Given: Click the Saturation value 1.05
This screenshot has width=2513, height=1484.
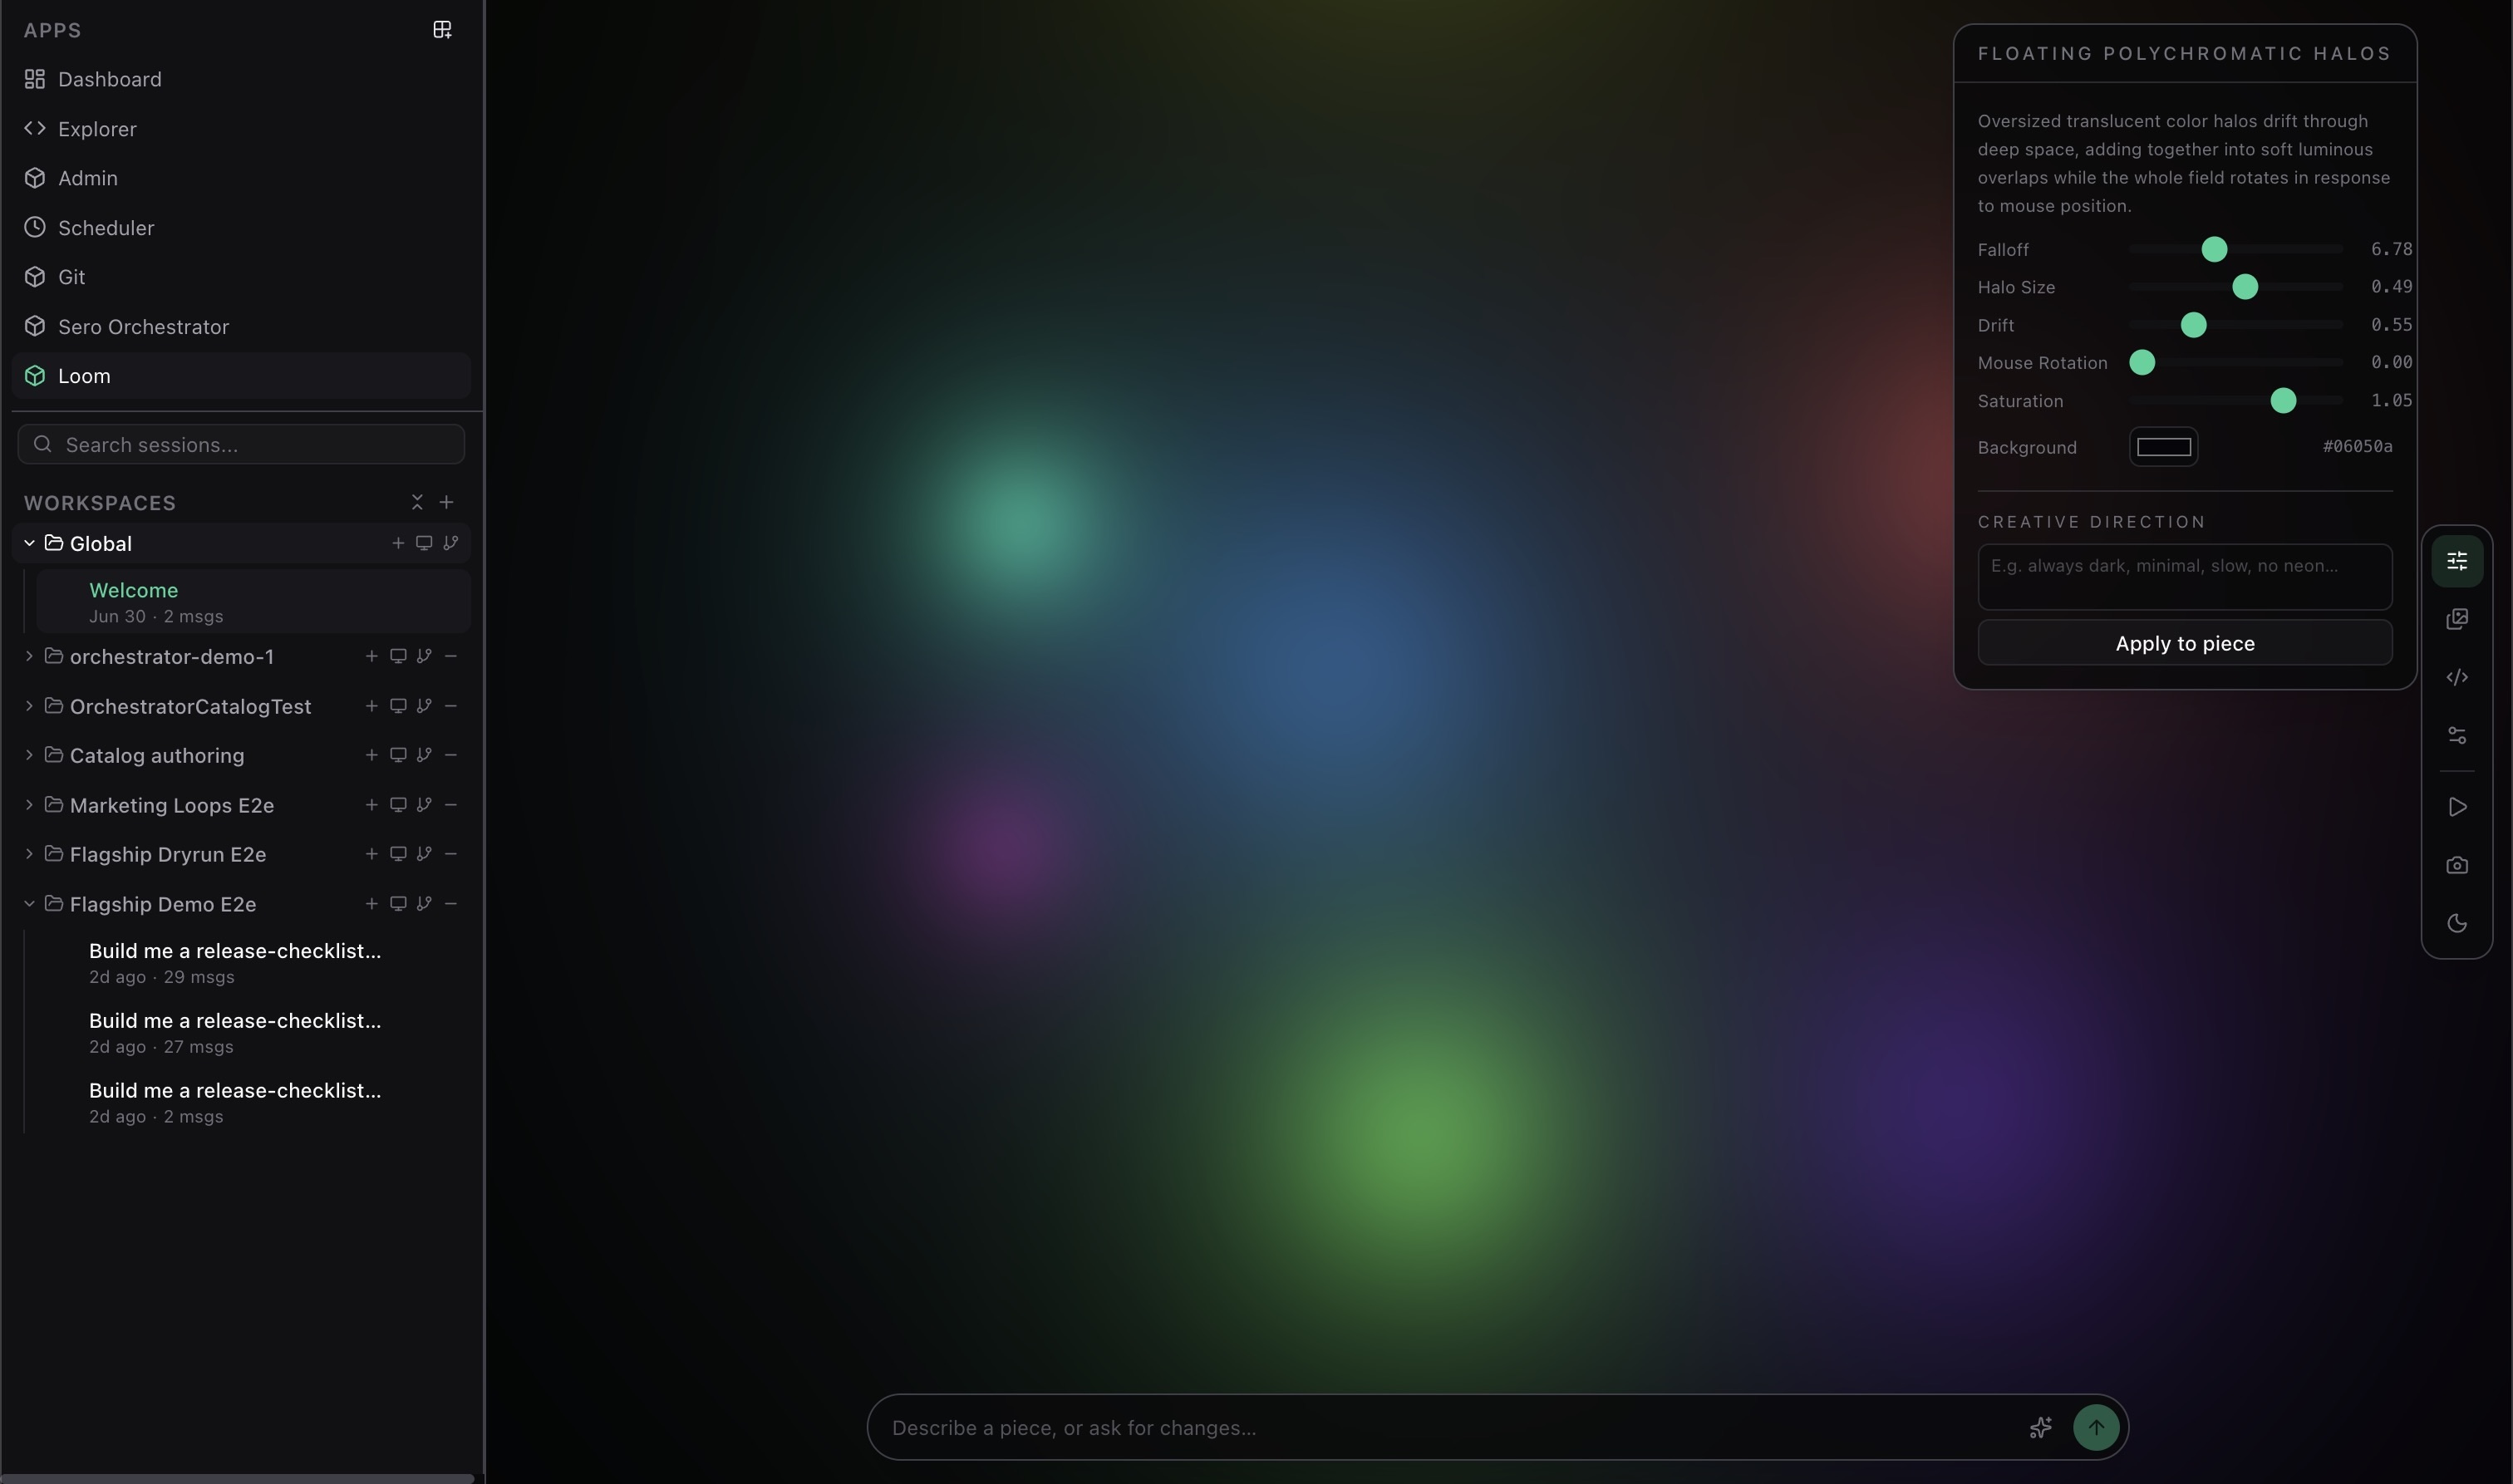Looking at the screenshot, I should [x=2392, y=401].
